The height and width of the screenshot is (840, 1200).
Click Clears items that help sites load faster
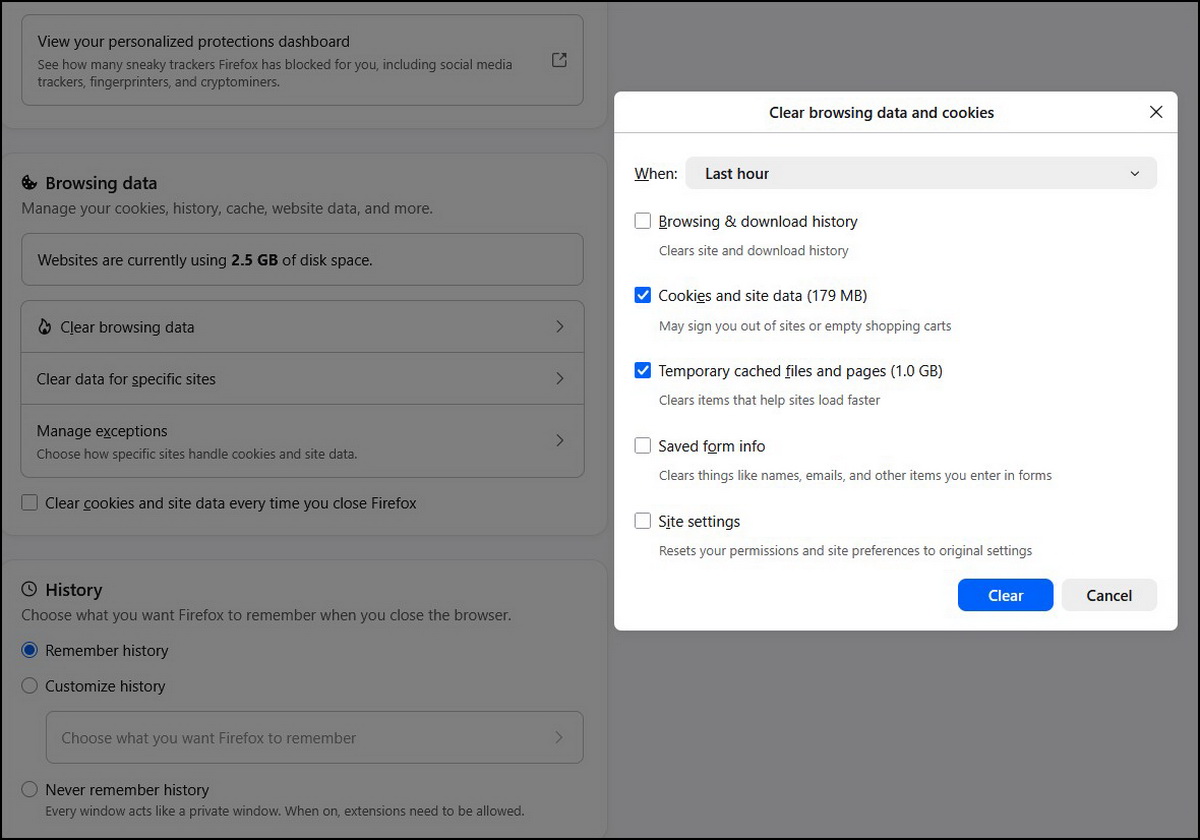pyautogui.click(x=770, y=400)
